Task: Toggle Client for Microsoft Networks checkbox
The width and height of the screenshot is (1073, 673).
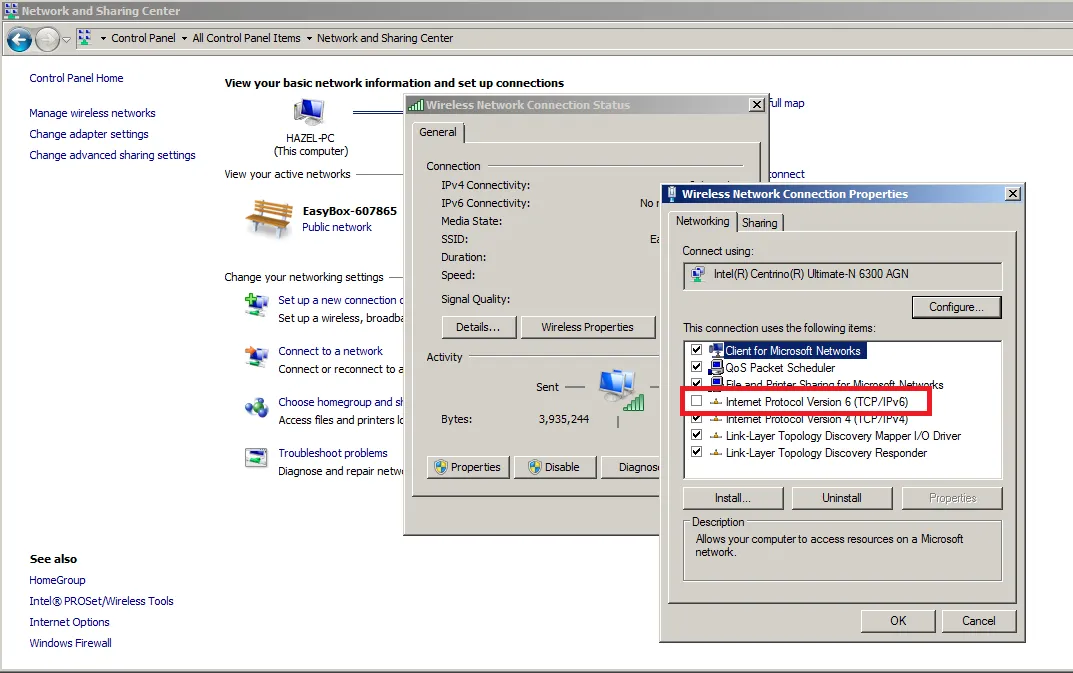Action: click(x=697, y=349)
